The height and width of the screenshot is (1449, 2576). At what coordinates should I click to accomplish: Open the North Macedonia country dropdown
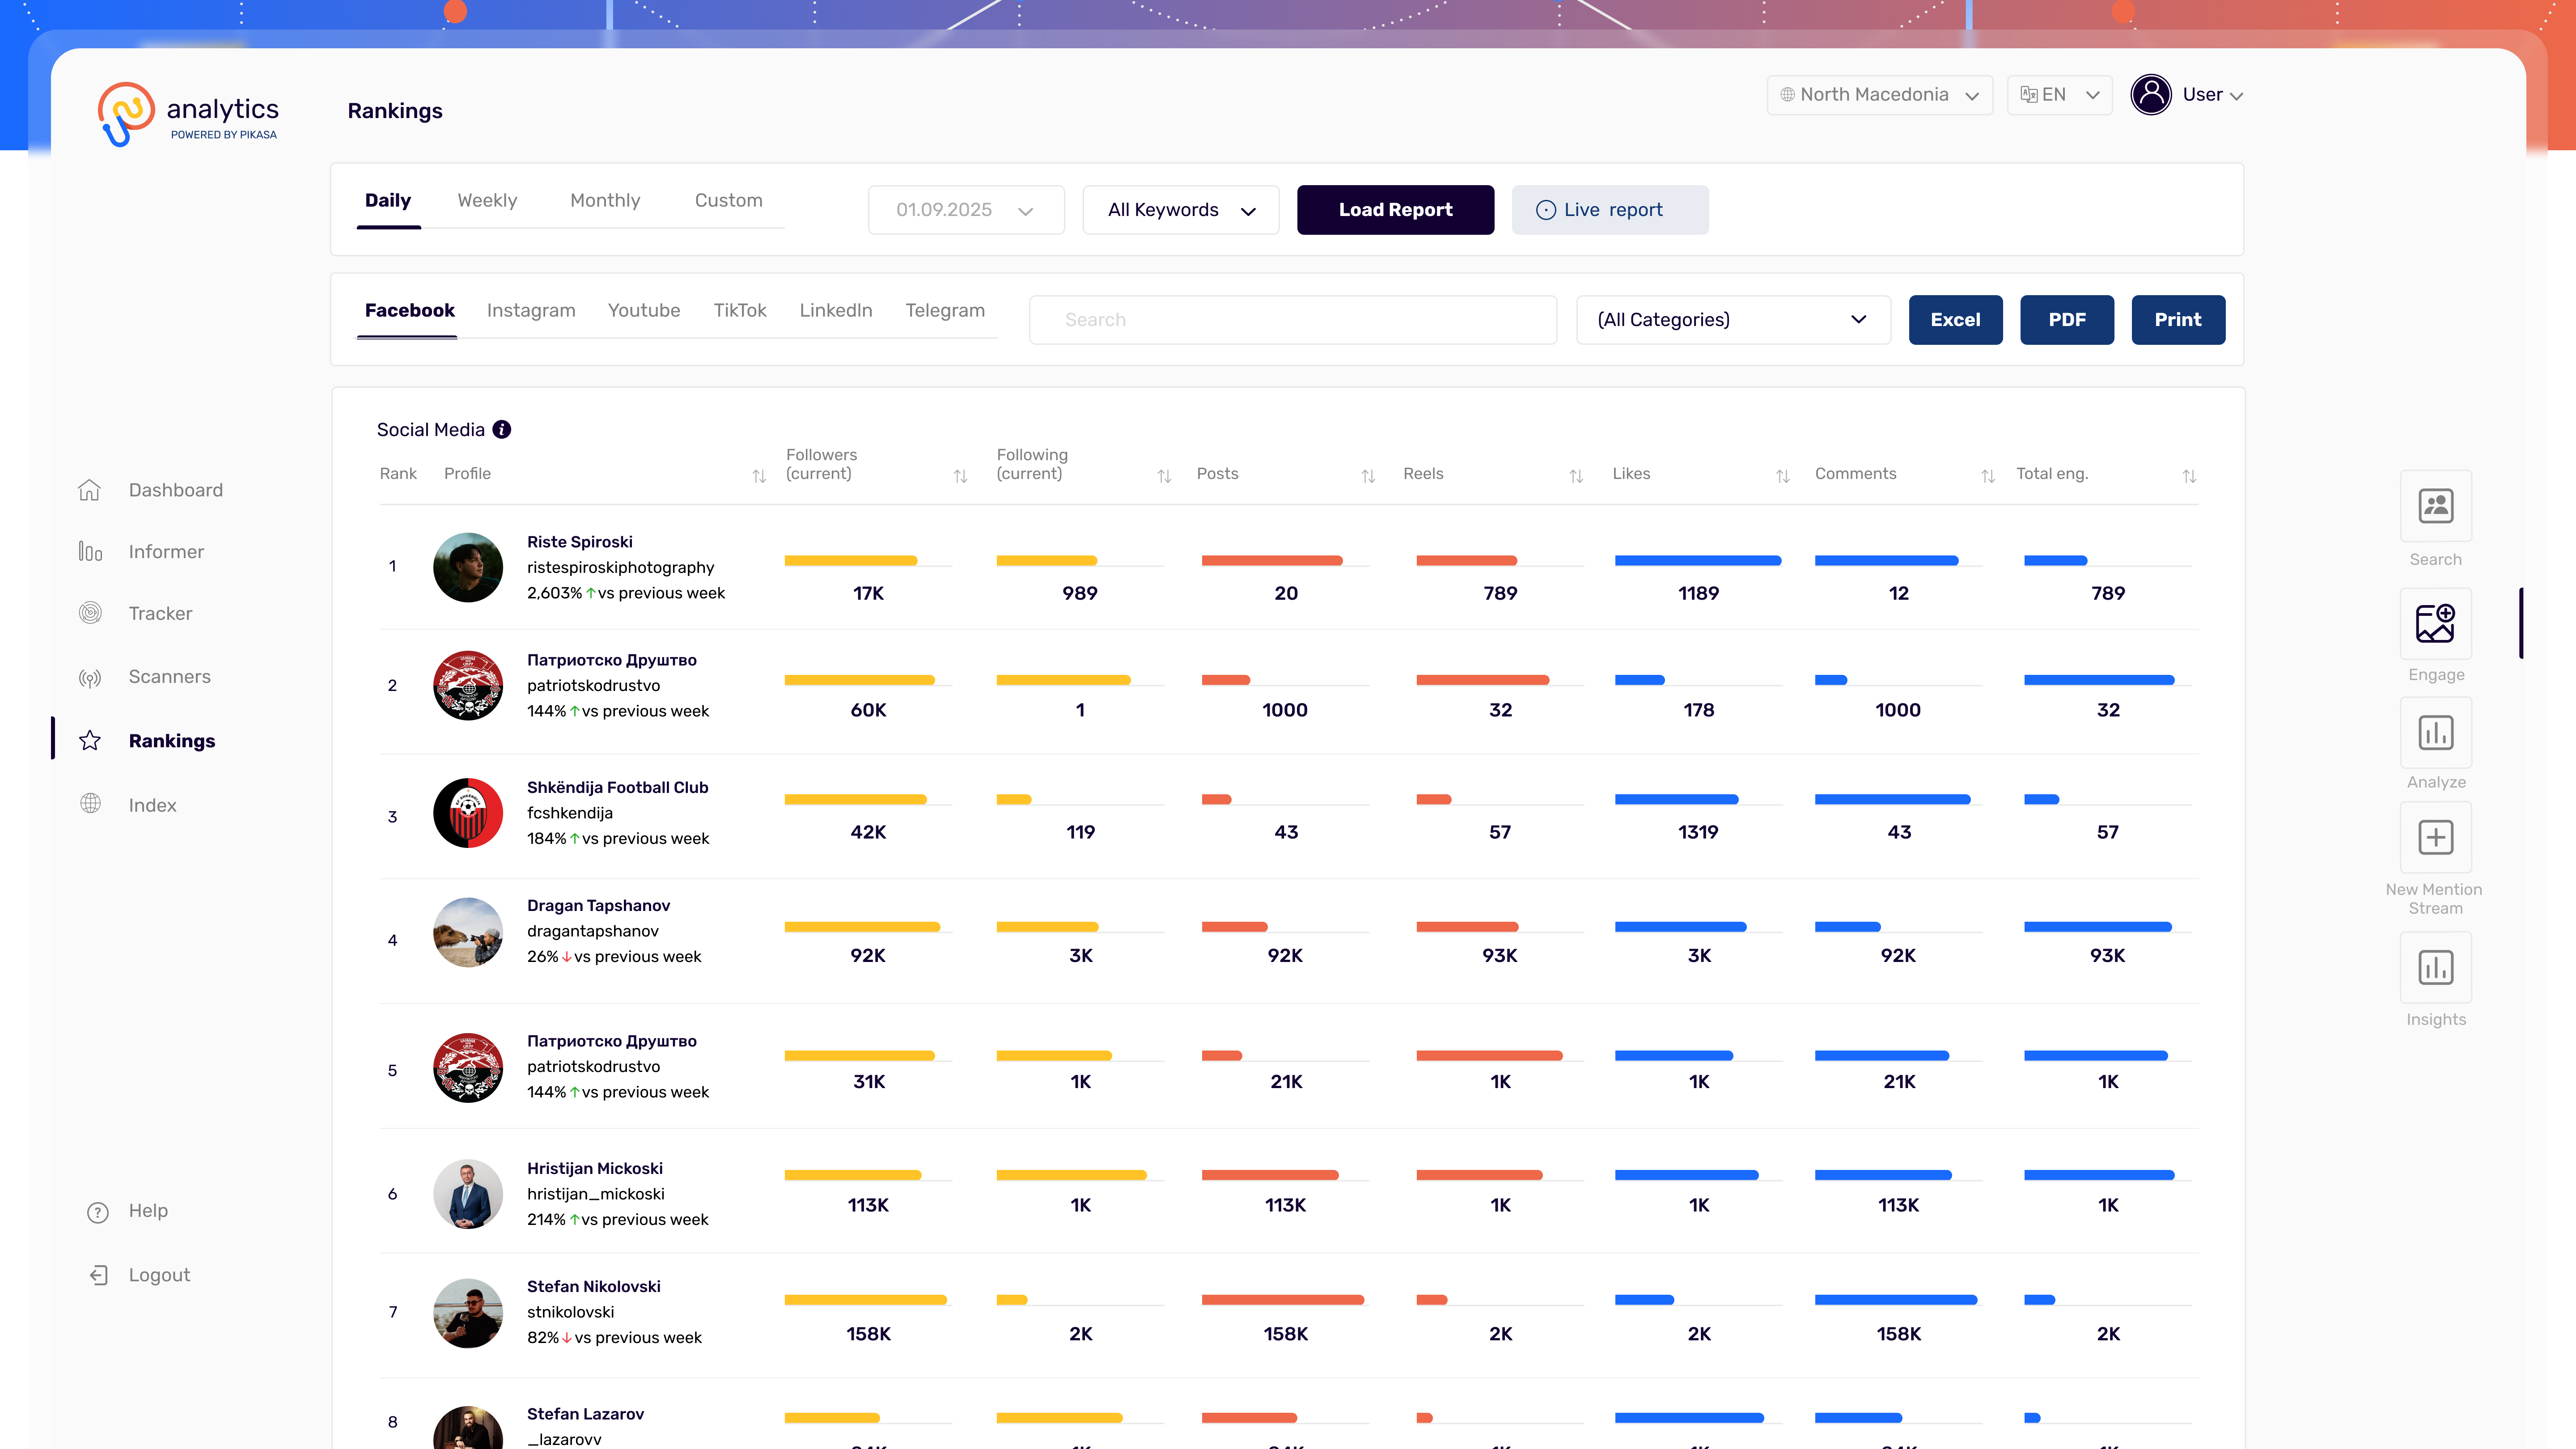pos(1880,95)
